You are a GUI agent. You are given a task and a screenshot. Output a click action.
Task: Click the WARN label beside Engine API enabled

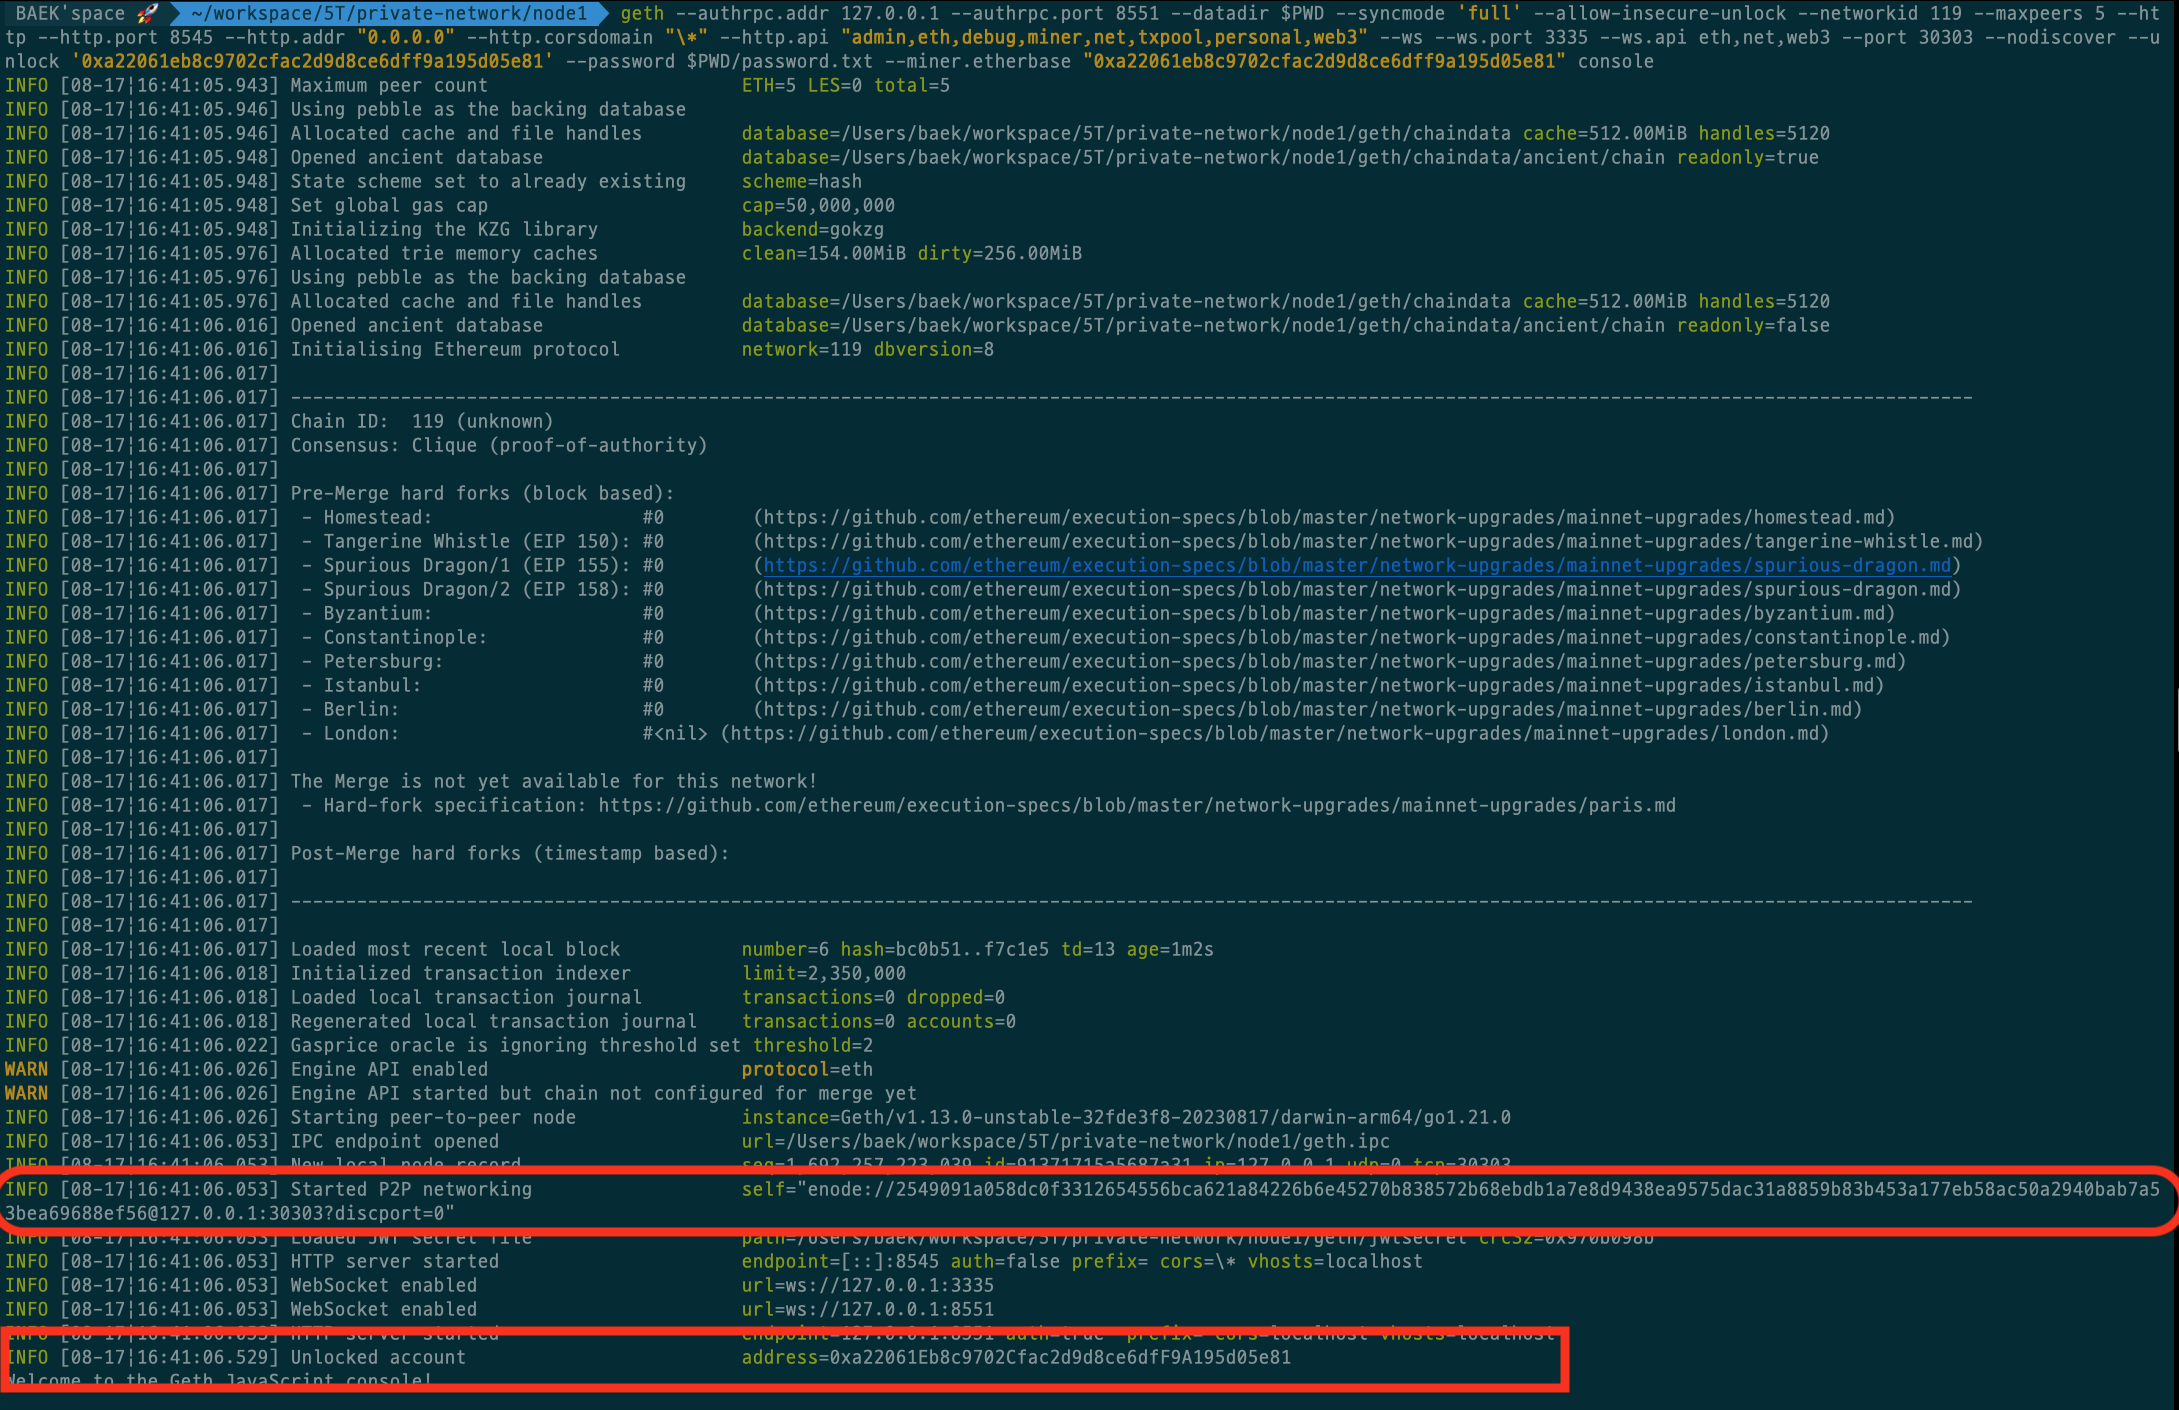[26, 1069]
